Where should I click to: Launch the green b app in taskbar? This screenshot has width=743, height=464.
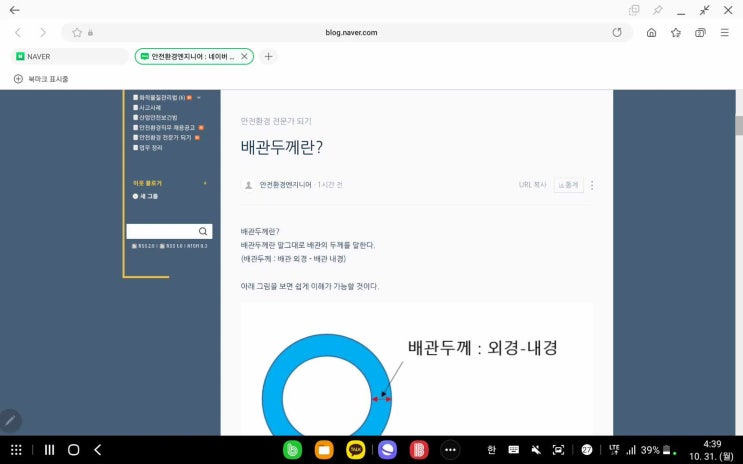coord(292,450)
